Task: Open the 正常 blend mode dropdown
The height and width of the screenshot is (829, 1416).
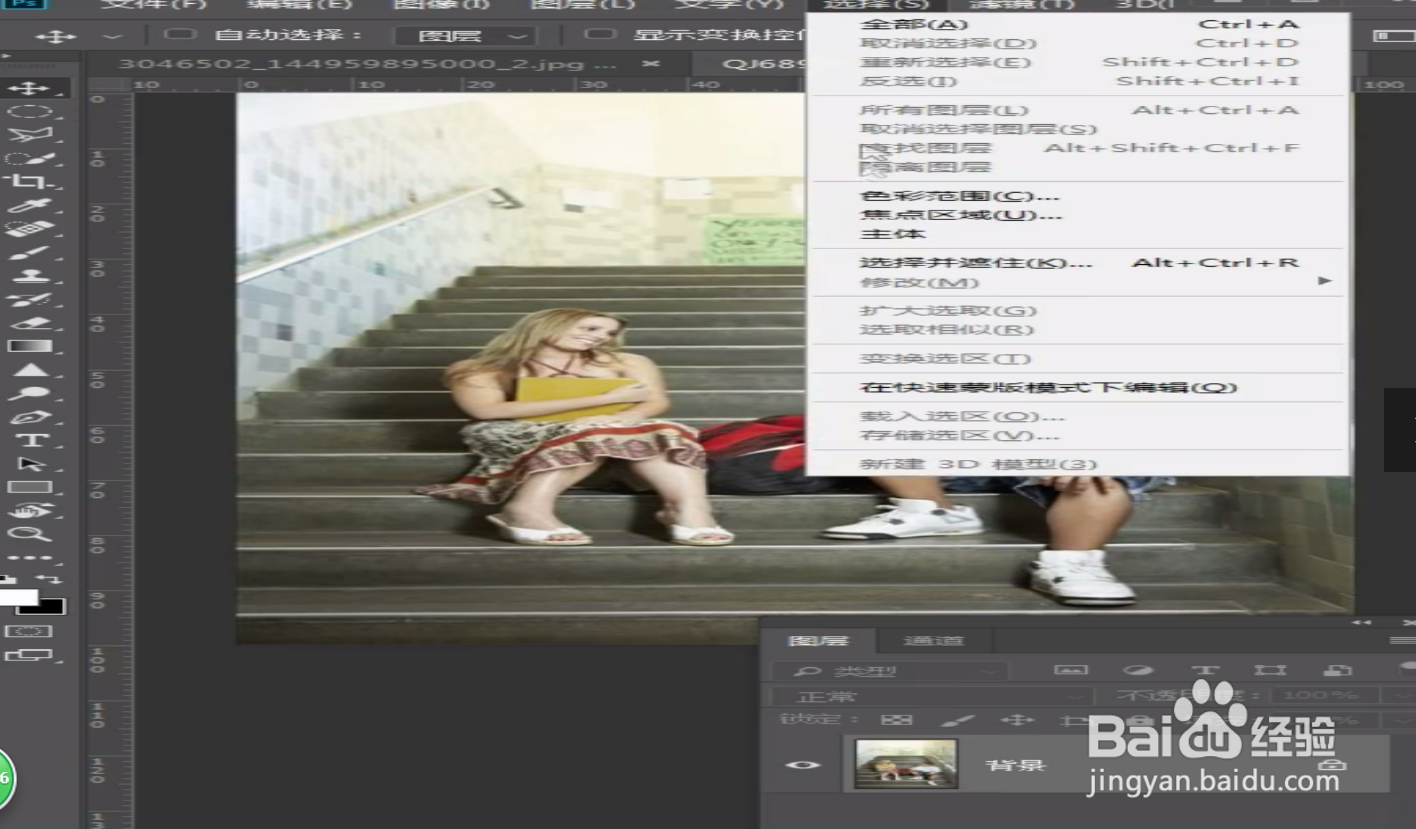Action: click(932, 696)
